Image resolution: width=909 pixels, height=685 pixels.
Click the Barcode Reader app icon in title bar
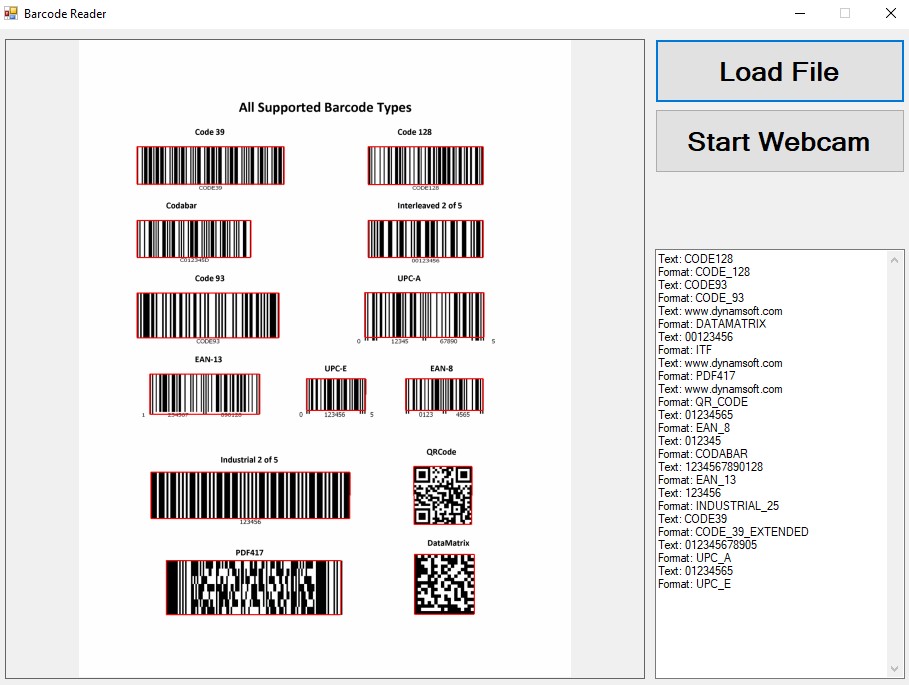11,14
